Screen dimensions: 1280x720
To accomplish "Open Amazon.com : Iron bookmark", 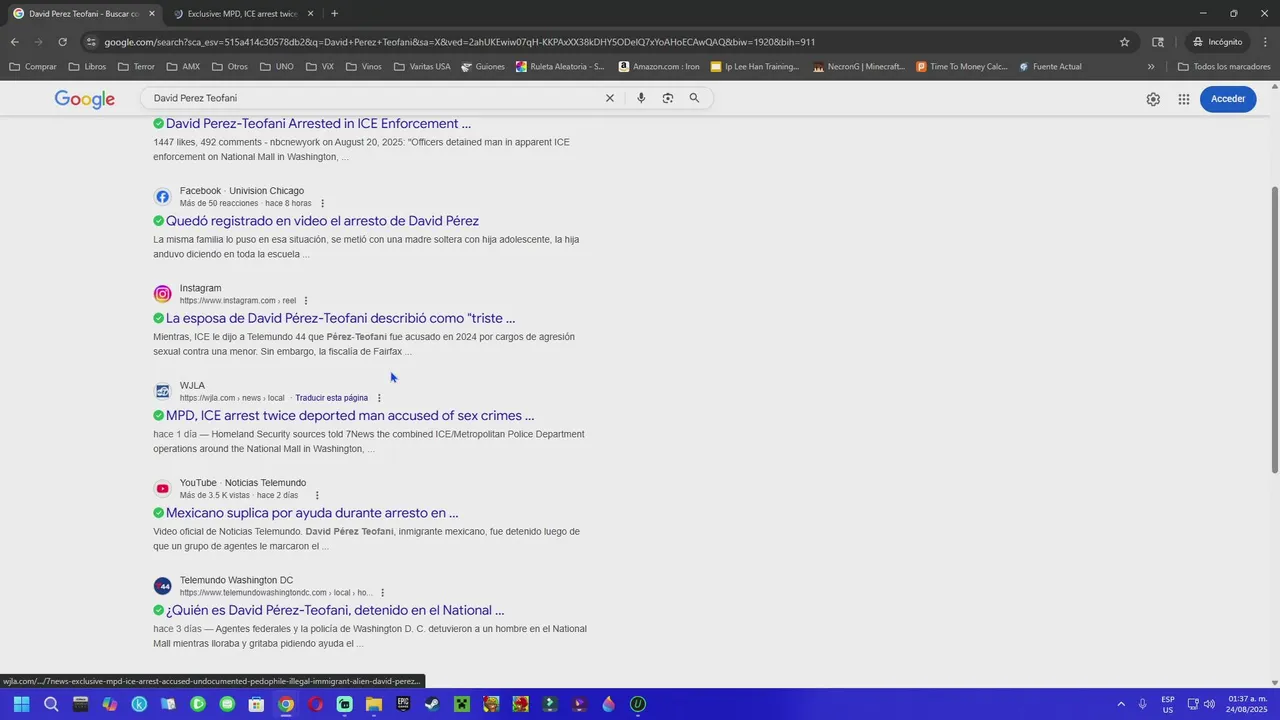I will (x=659, y=67).
